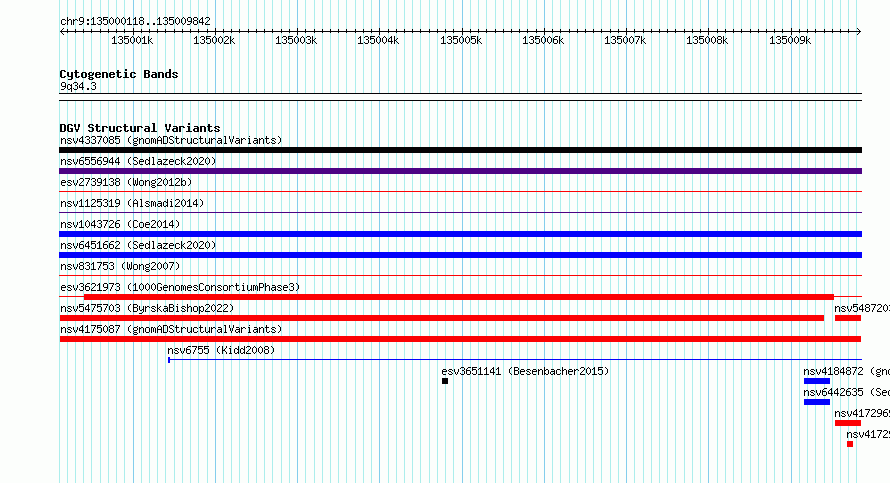Click the 135006k ruler tick label
The height and width of the screenshot is (483, 890).
543,40
